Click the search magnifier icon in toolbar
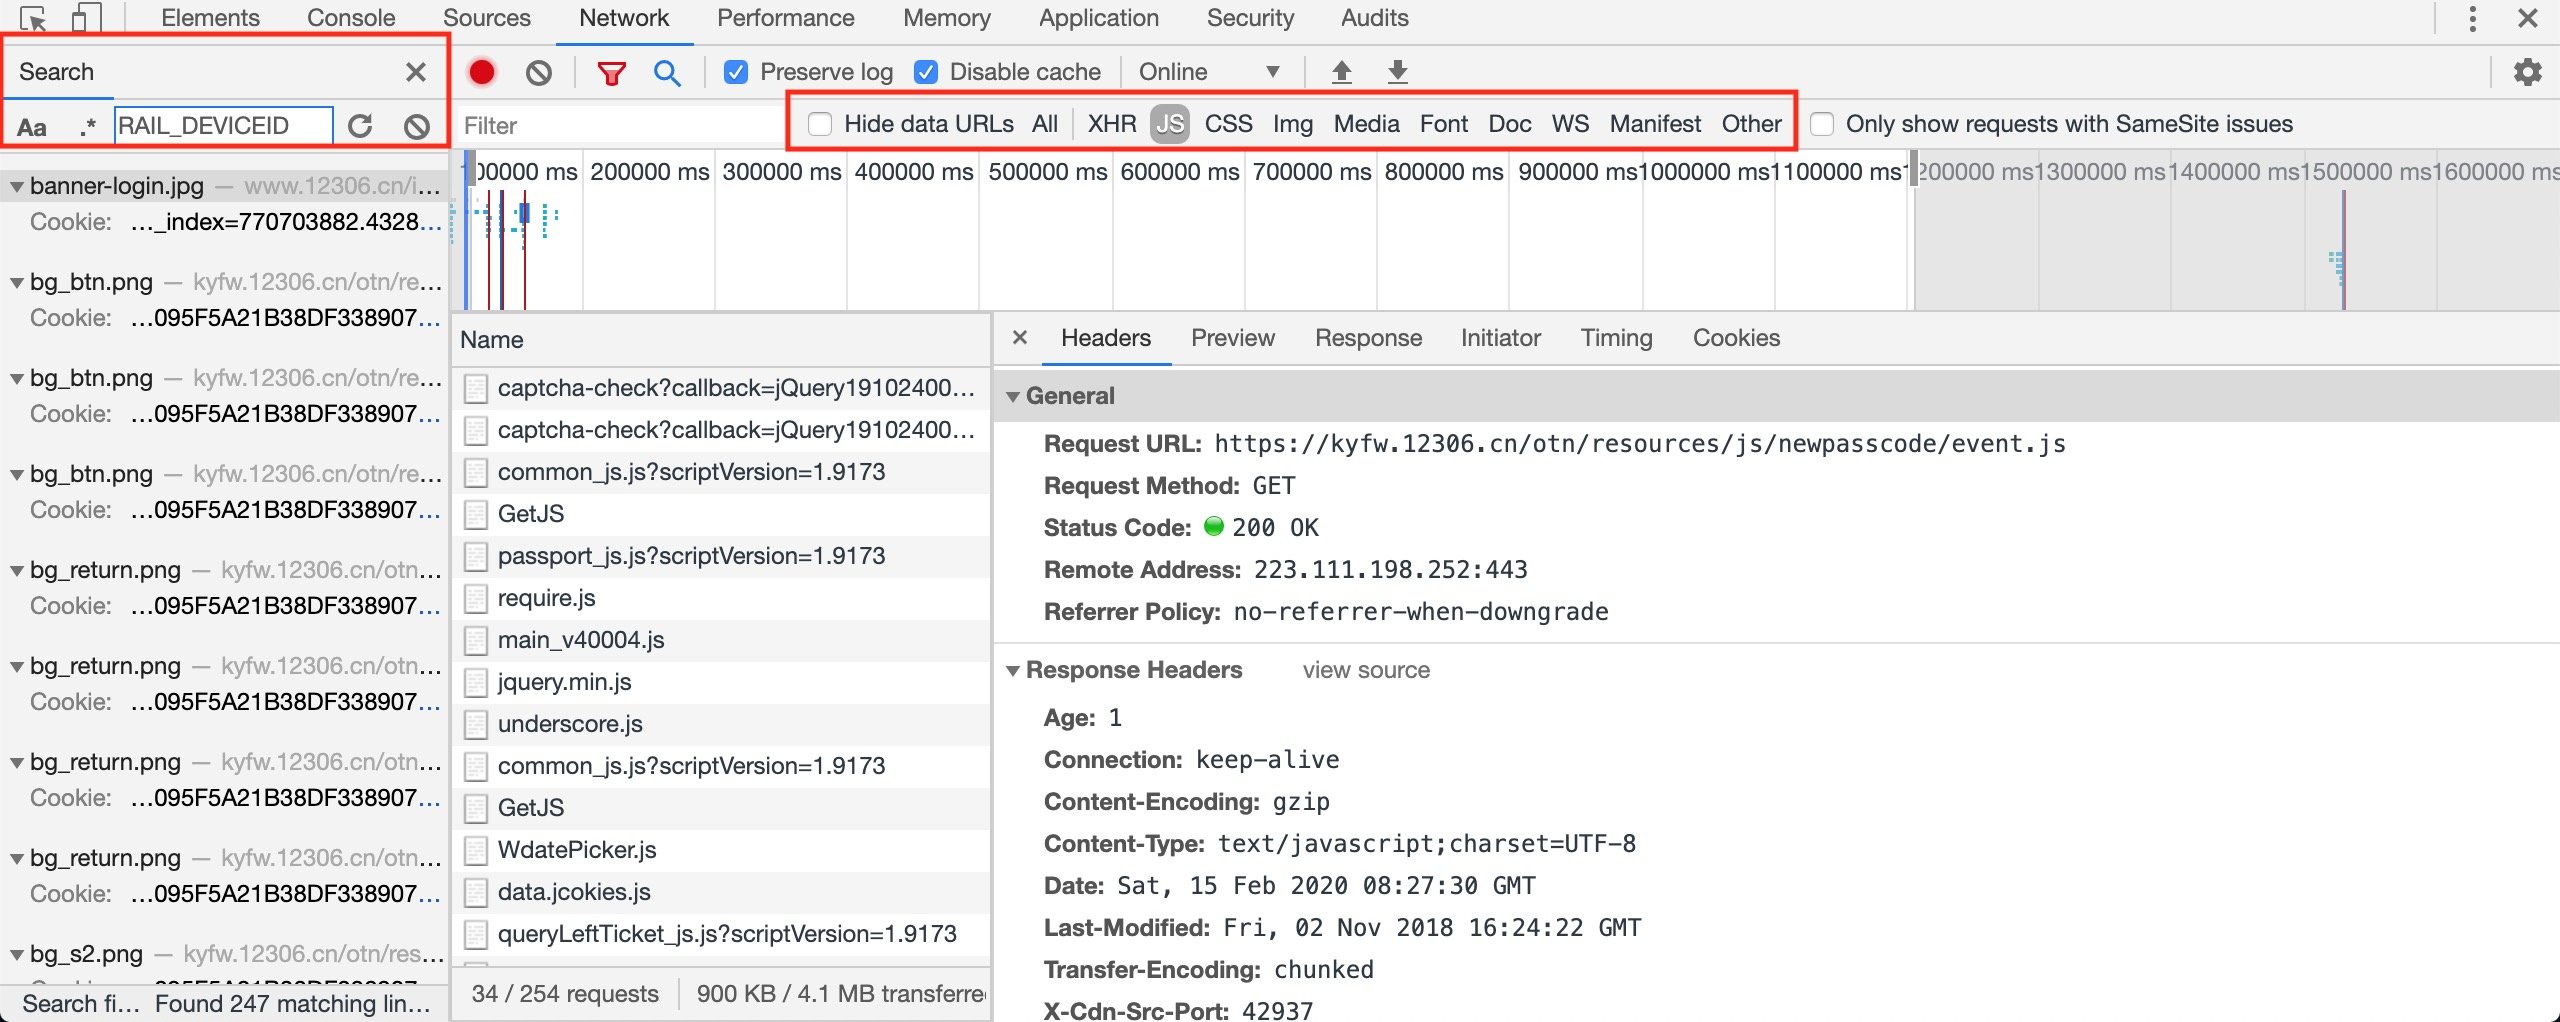 pos(667,71)
